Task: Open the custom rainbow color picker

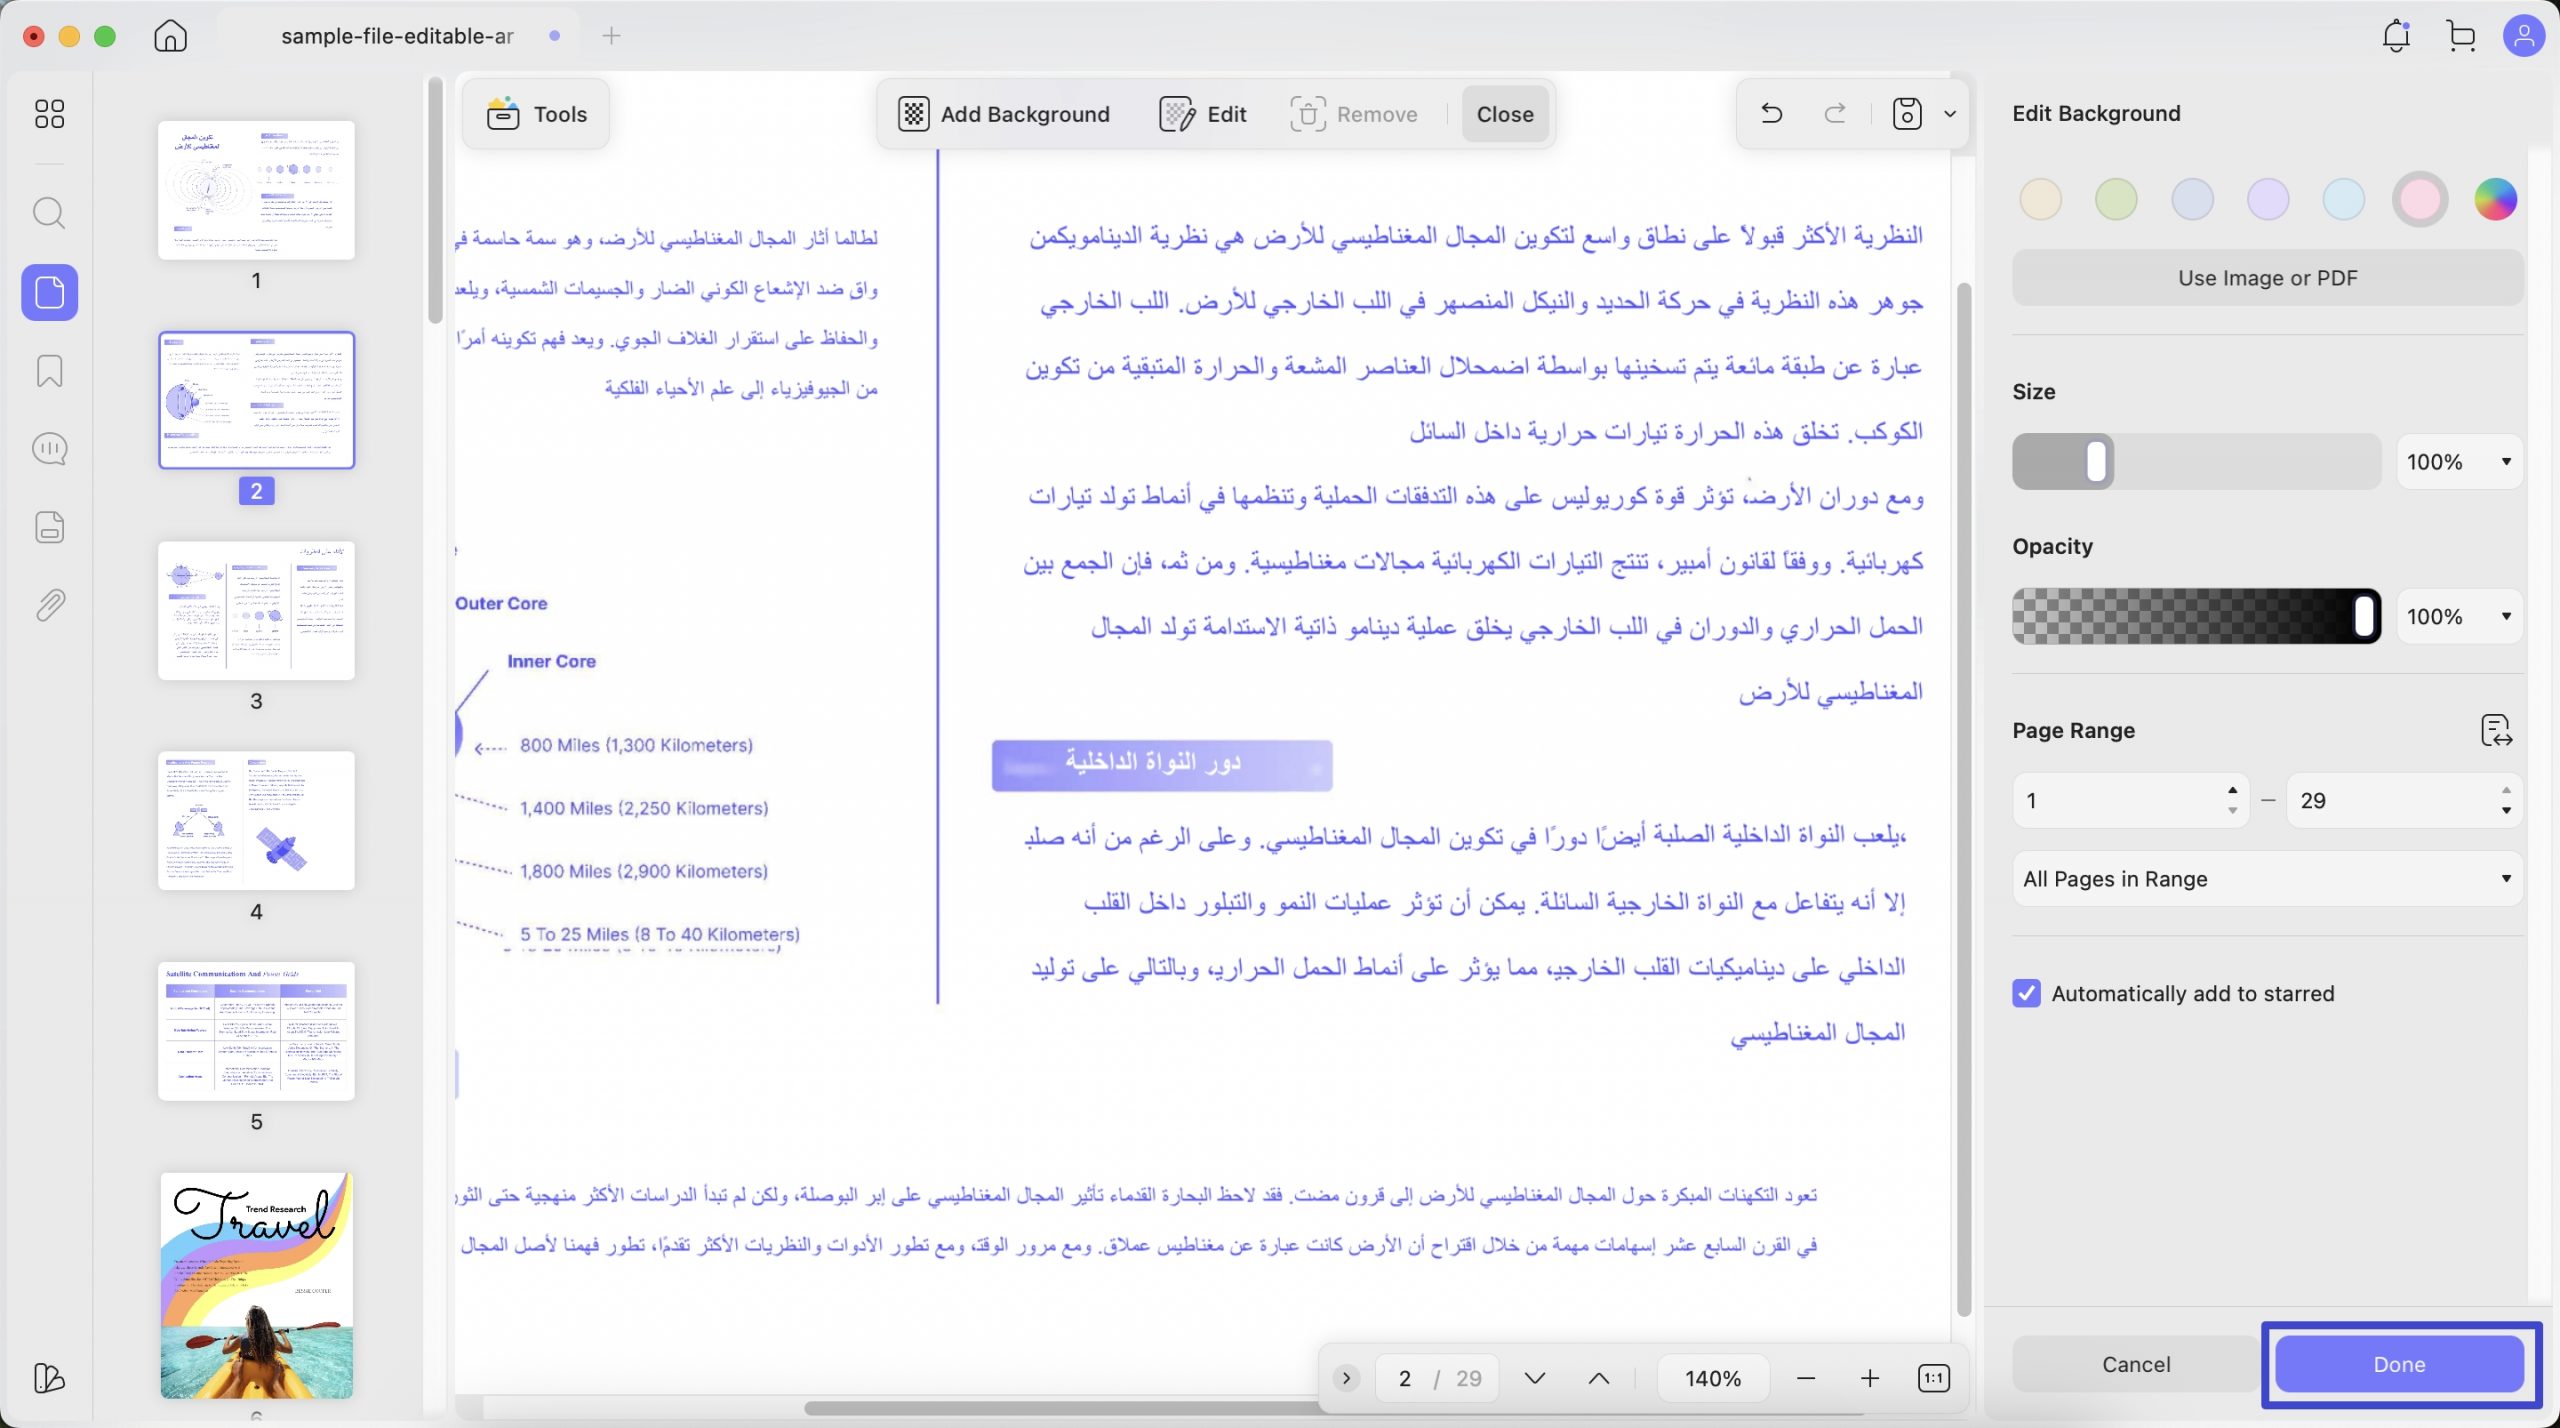Action: pos(2495,199)
